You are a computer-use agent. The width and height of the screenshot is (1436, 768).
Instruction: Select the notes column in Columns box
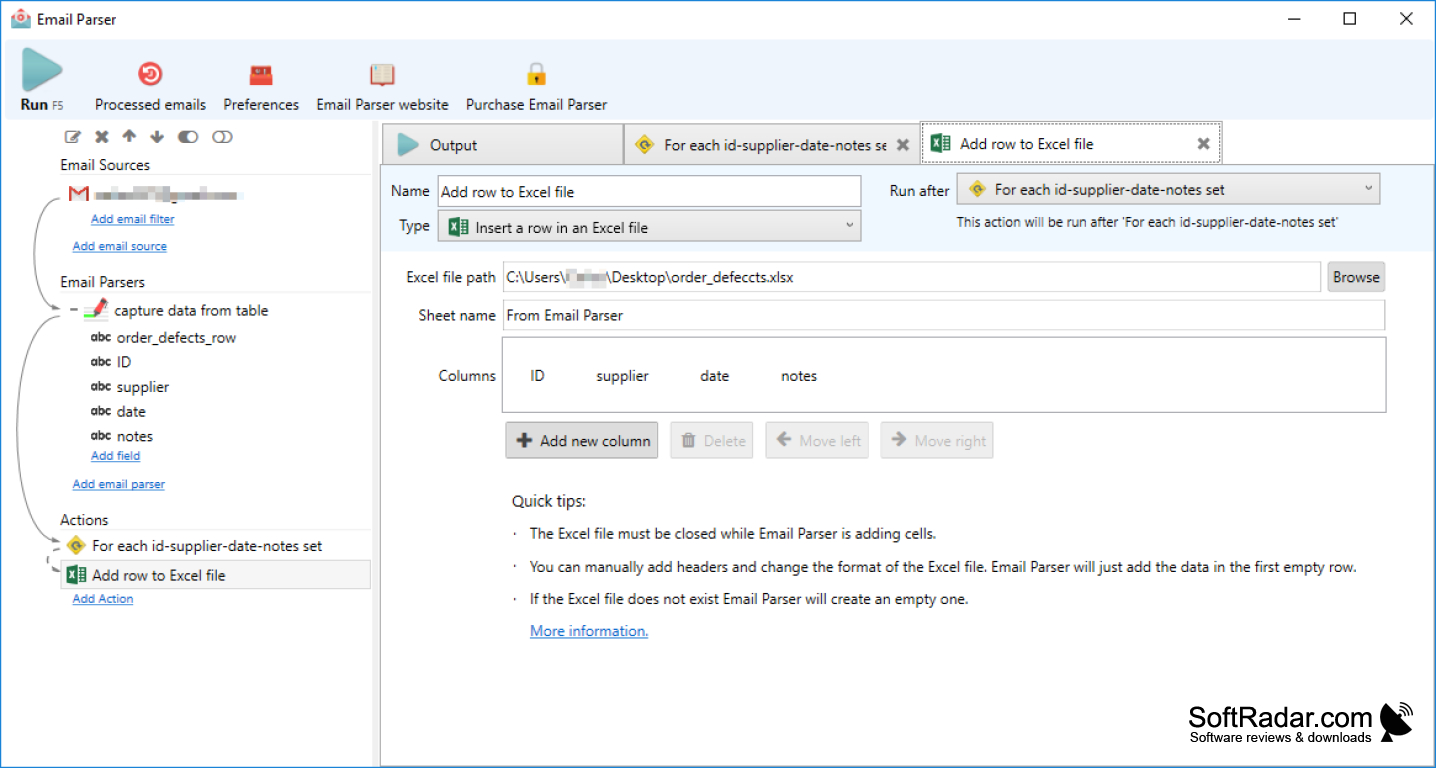[799, 376]
